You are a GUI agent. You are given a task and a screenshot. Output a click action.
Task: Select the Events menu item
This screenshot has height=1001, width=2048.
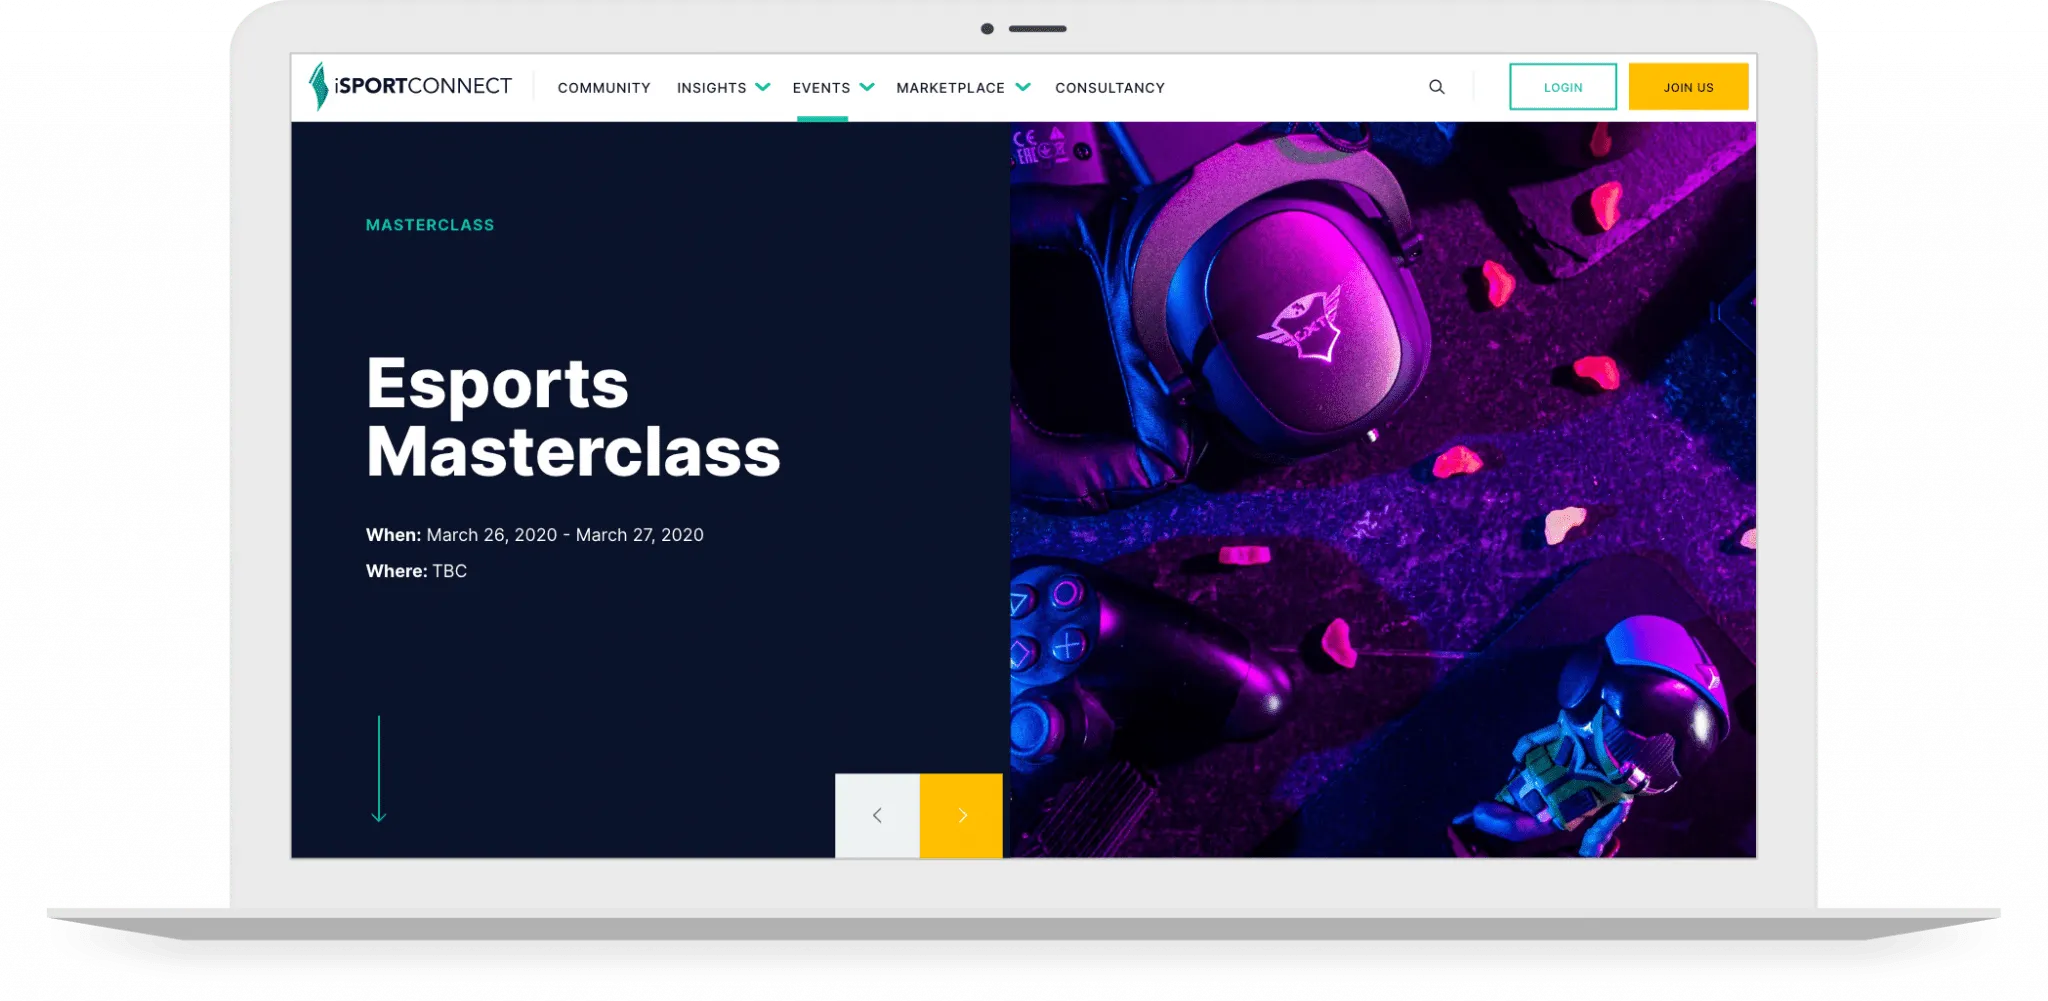[821, 88]
